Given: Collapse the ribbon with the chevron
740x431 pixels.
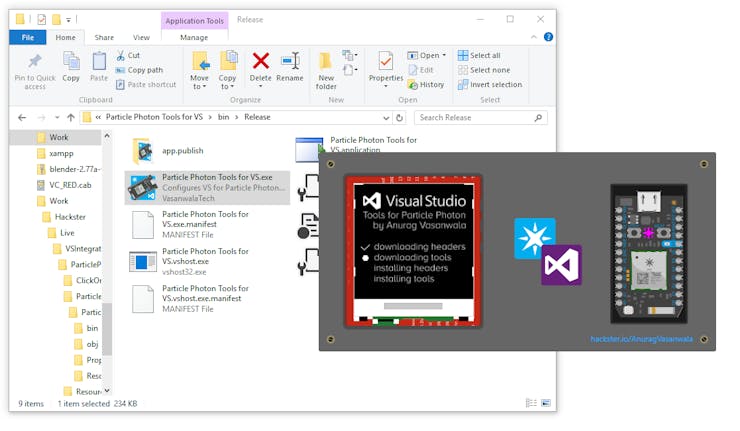Looking at the screenshot, I should coord(534,37).
